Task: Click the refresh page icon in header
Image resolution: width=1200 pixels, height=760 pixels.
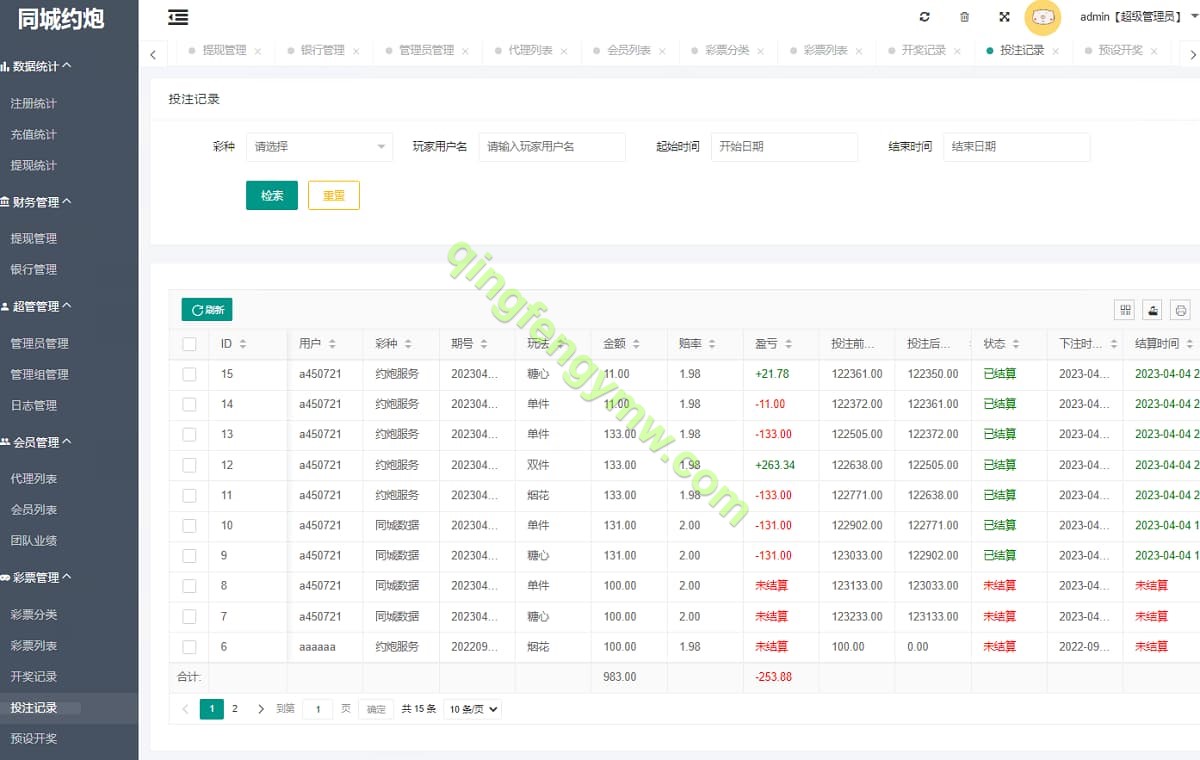Action: click(x=924, y=17)
